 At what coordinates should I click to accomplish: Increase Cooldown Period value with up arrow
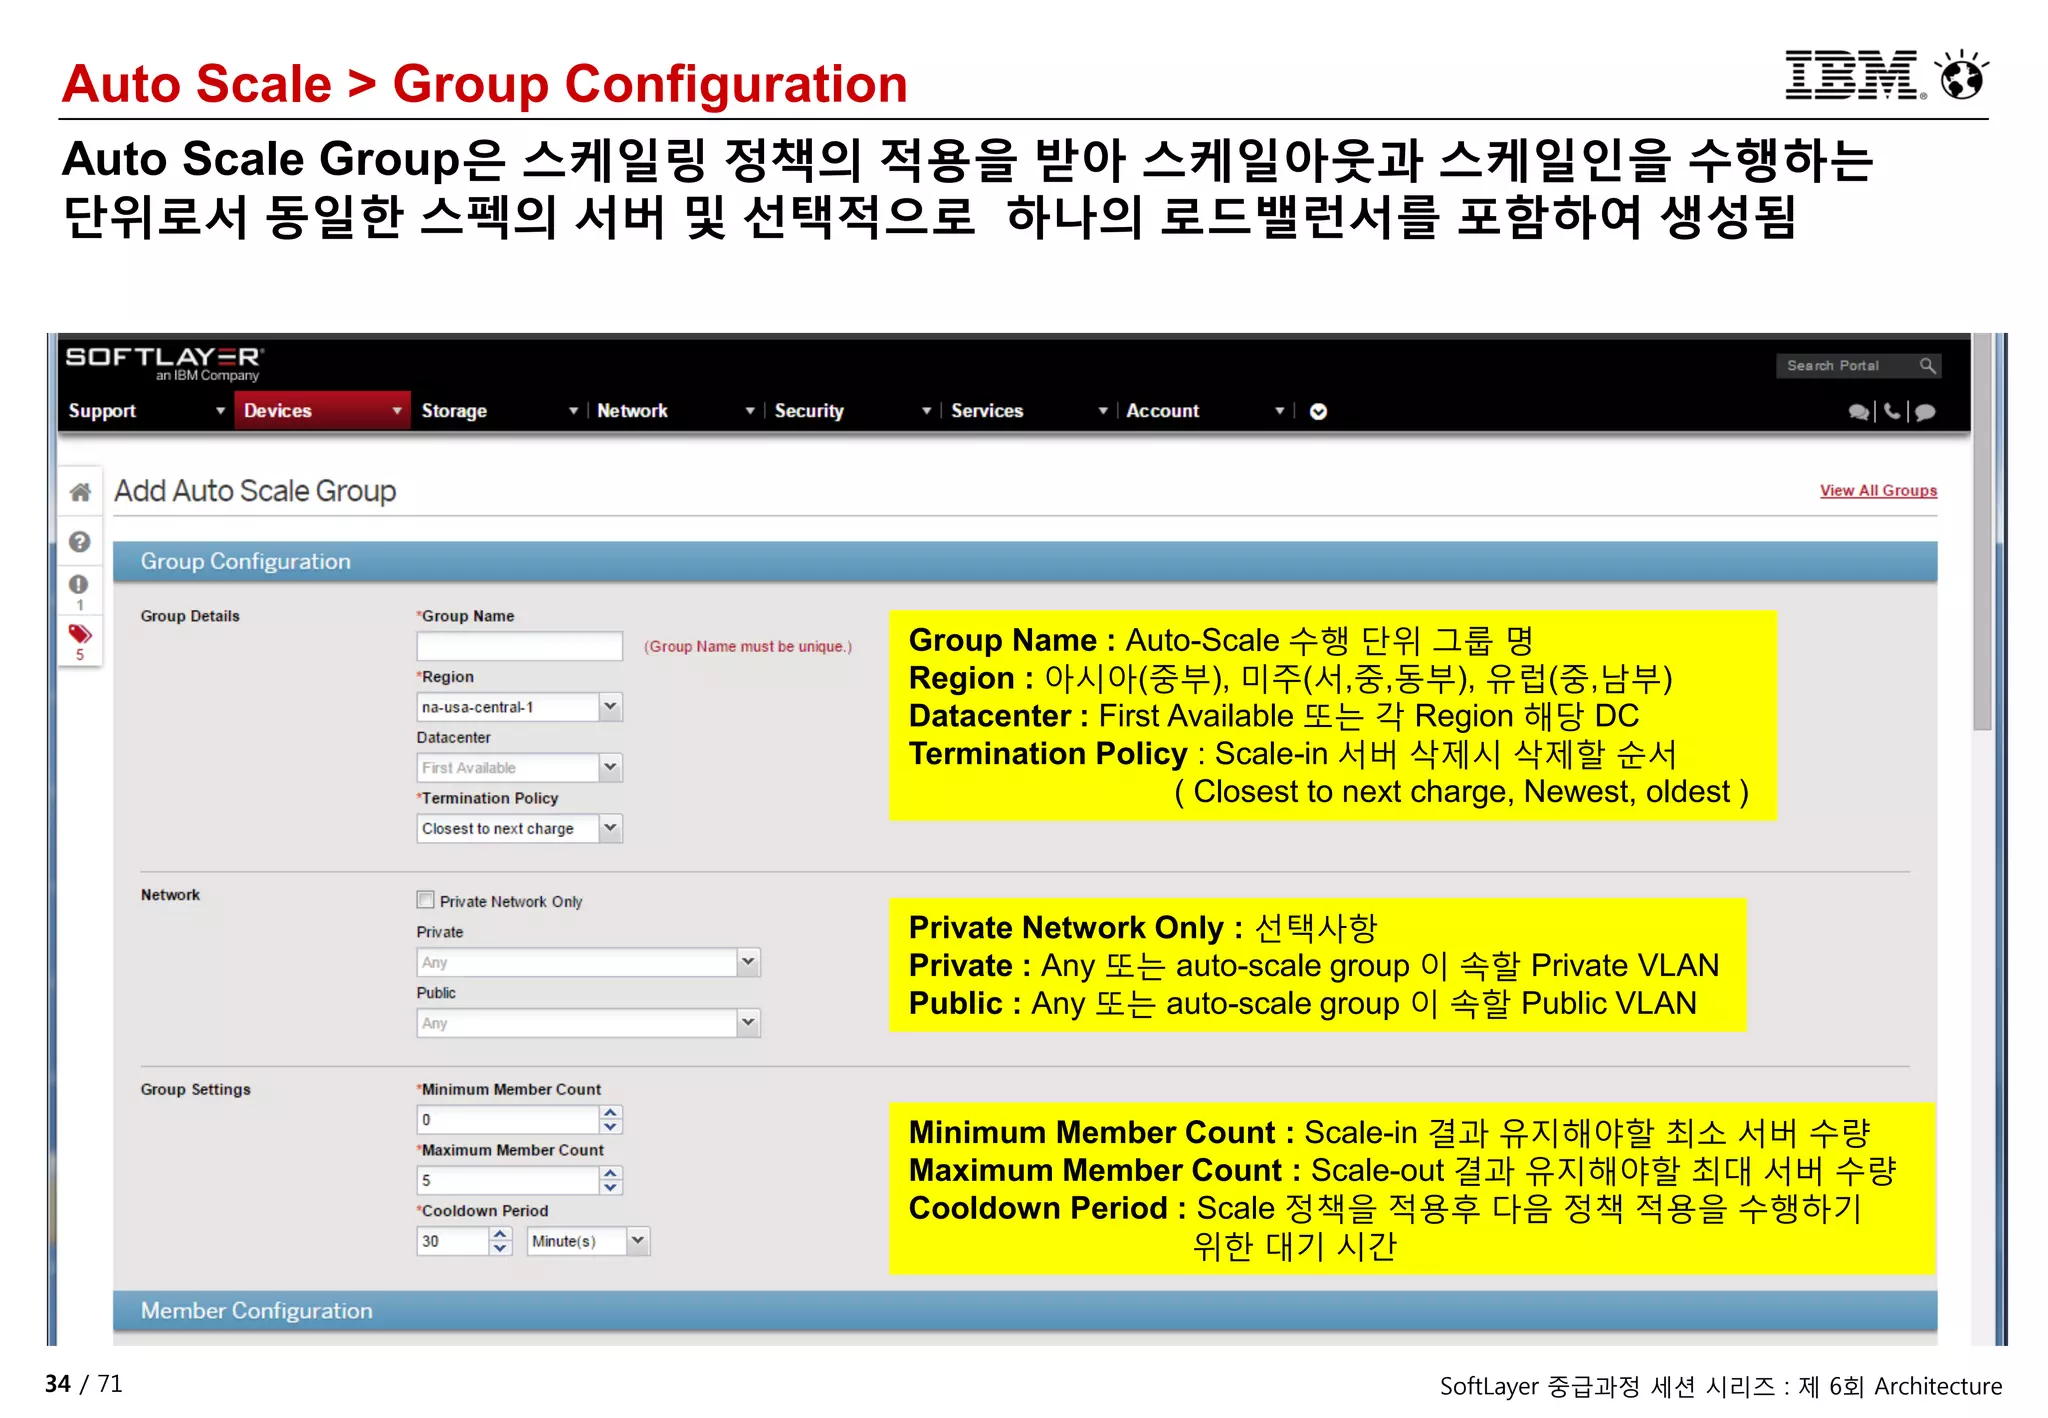click(x=501, y=1234)
